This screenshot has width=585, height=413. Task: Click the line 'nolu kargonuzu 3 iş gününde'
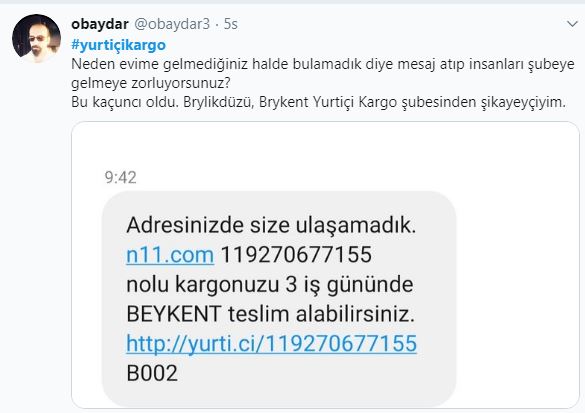point(270,285)
